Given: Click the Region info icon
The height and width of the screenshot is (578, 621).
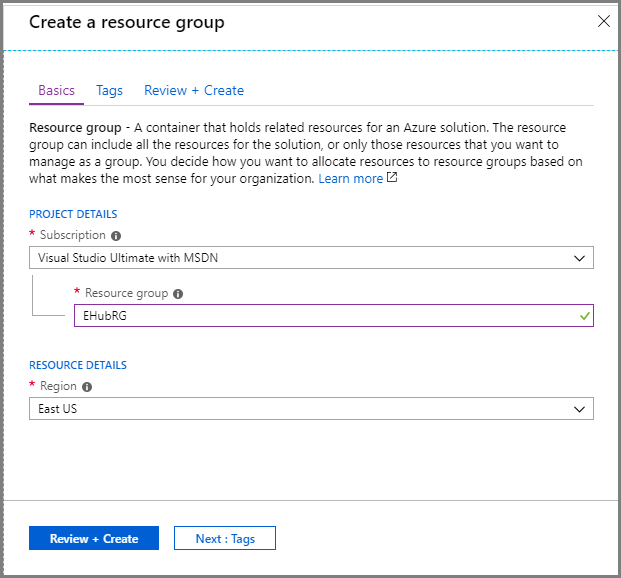Looking at the screenshot, I should [87, 387].
